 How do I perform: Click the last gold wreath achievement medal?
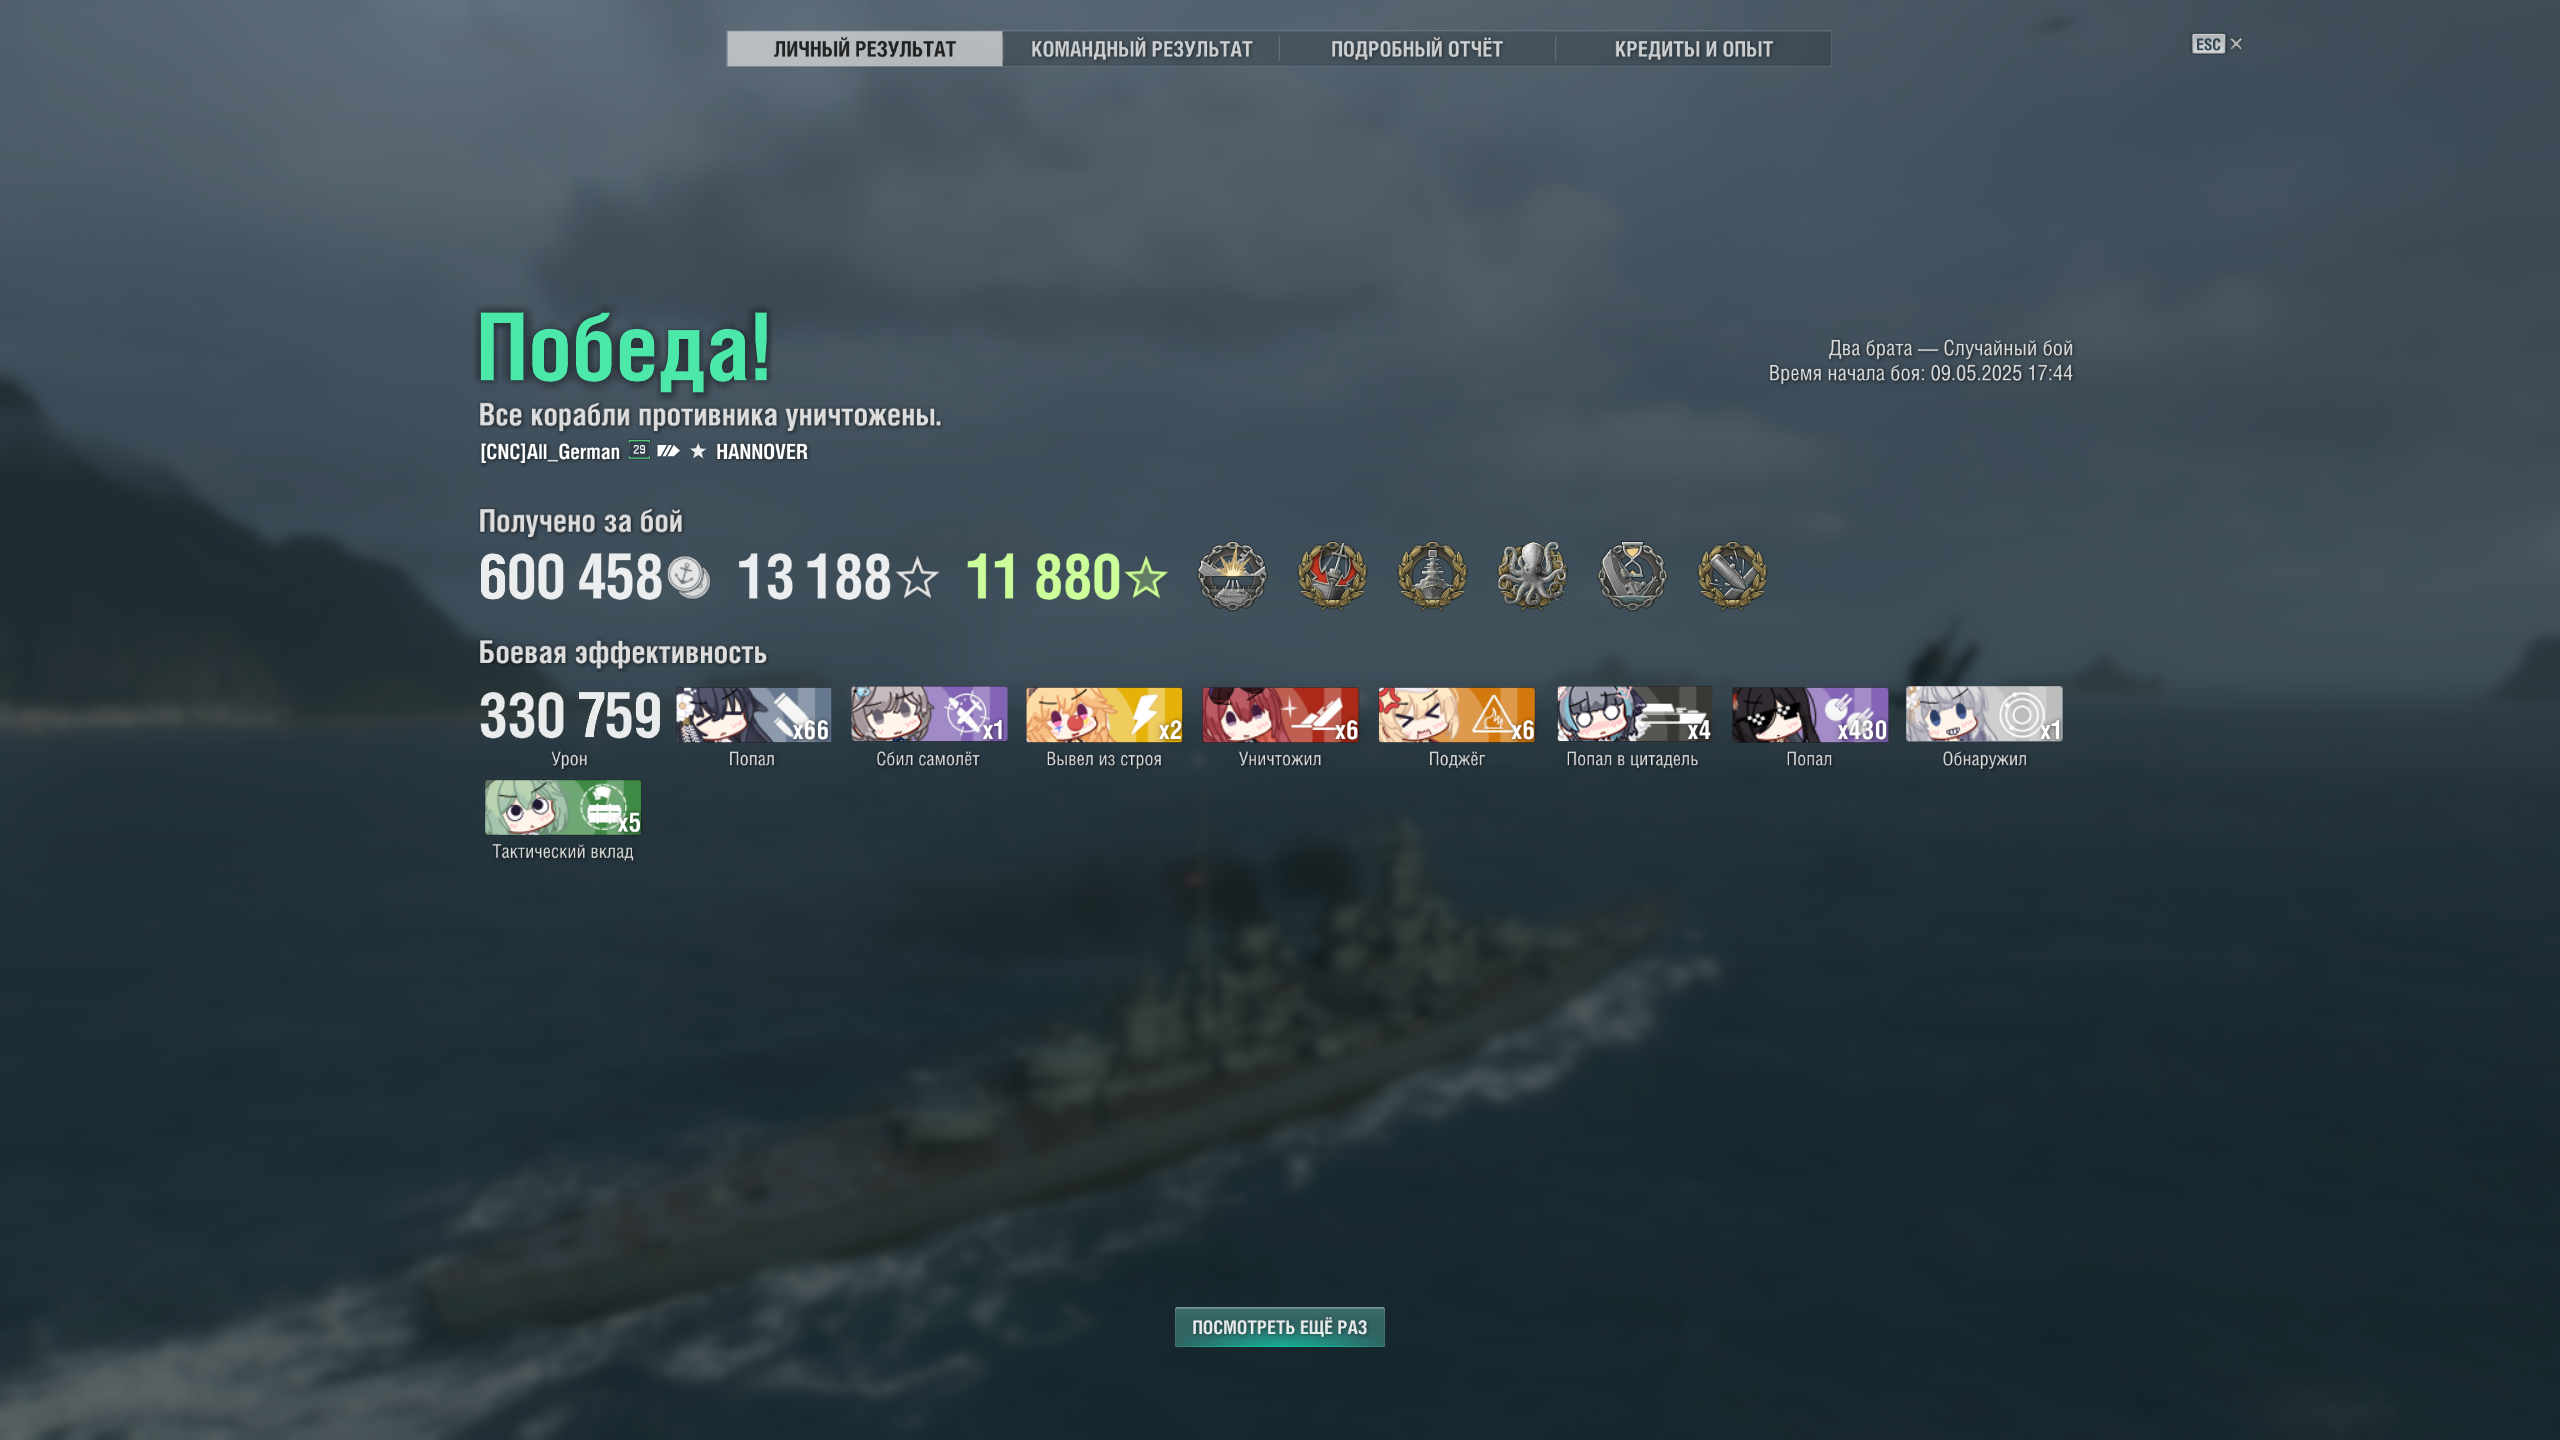(x=1732, y=575)
